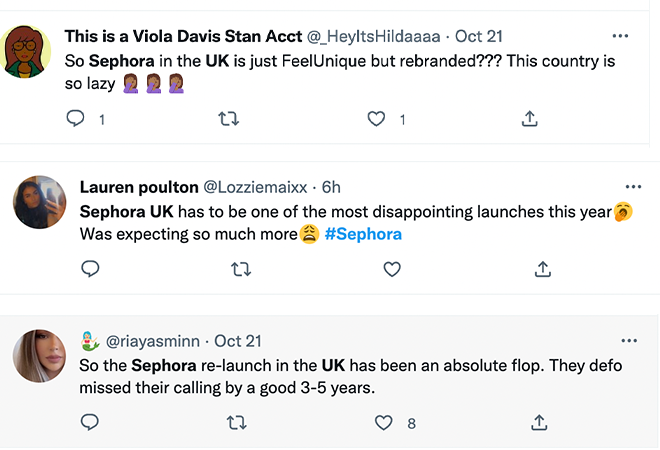Open more options on Lauren poulton's tweet
The width and height of the screenshot is (660, 450).
pyautogui.click(x=632, y=187)
